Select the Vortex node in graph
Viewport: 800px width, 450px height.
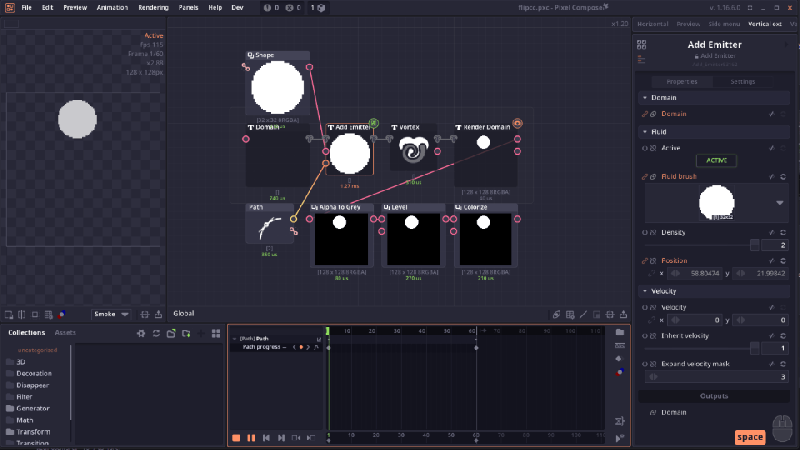pyautogui.click(x=413, y=148)
